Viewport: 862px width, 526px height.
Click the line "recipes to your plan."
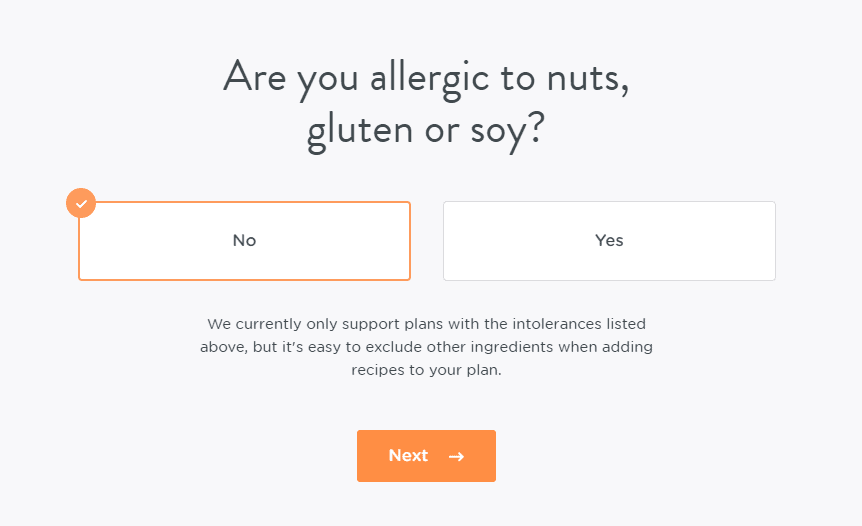426,370
